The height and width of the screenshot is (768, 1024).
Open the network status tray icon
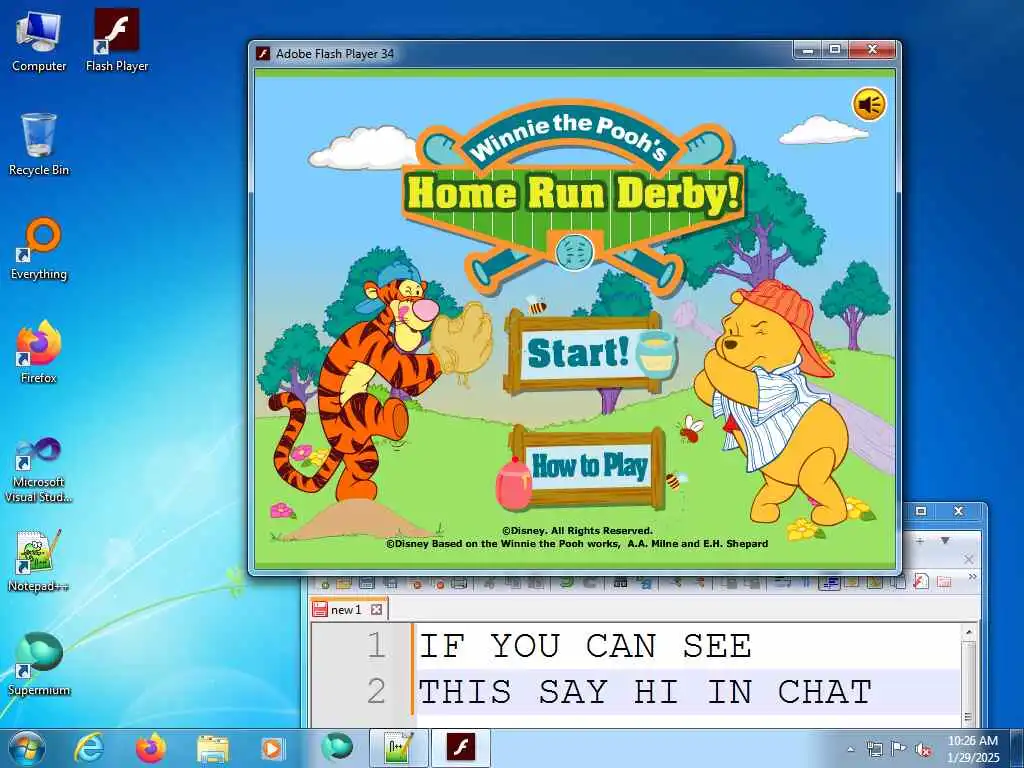click(874, 749)
